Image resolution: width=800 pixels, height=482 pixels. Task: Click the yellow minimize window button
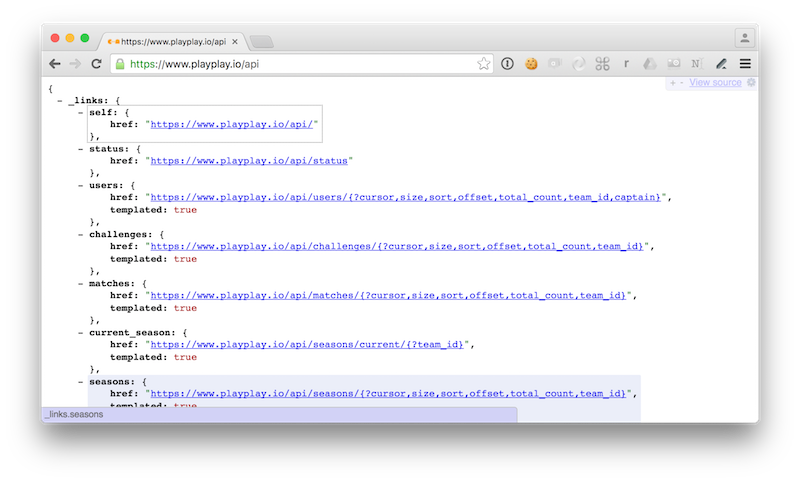[x=70, y=38]
